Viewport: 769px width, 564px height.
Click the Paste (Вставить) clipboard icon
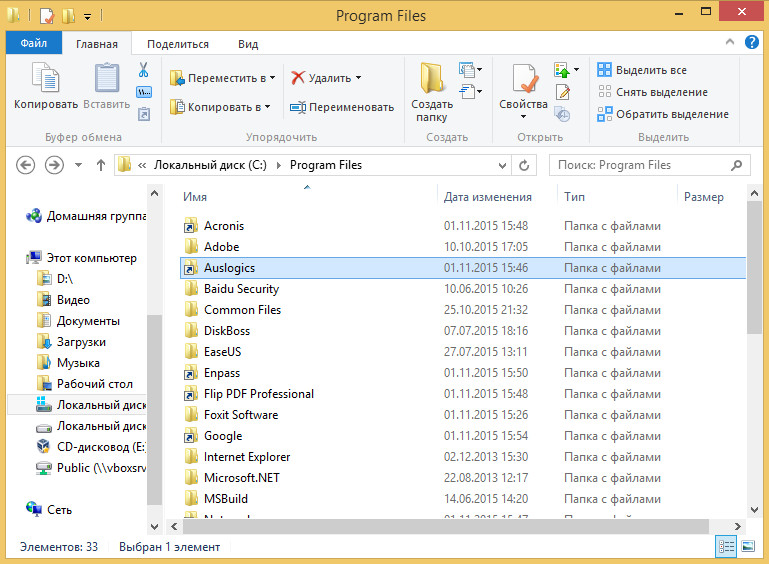[x=106, y=78]
